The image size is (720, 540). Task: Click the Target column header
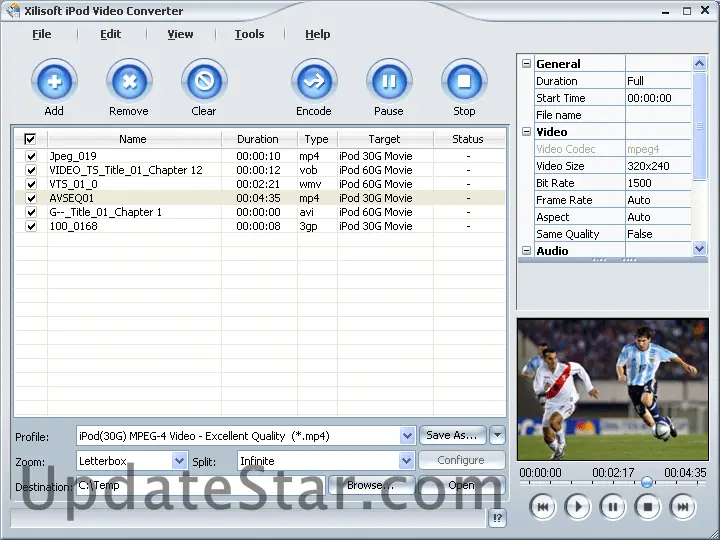tap(385, 139)
